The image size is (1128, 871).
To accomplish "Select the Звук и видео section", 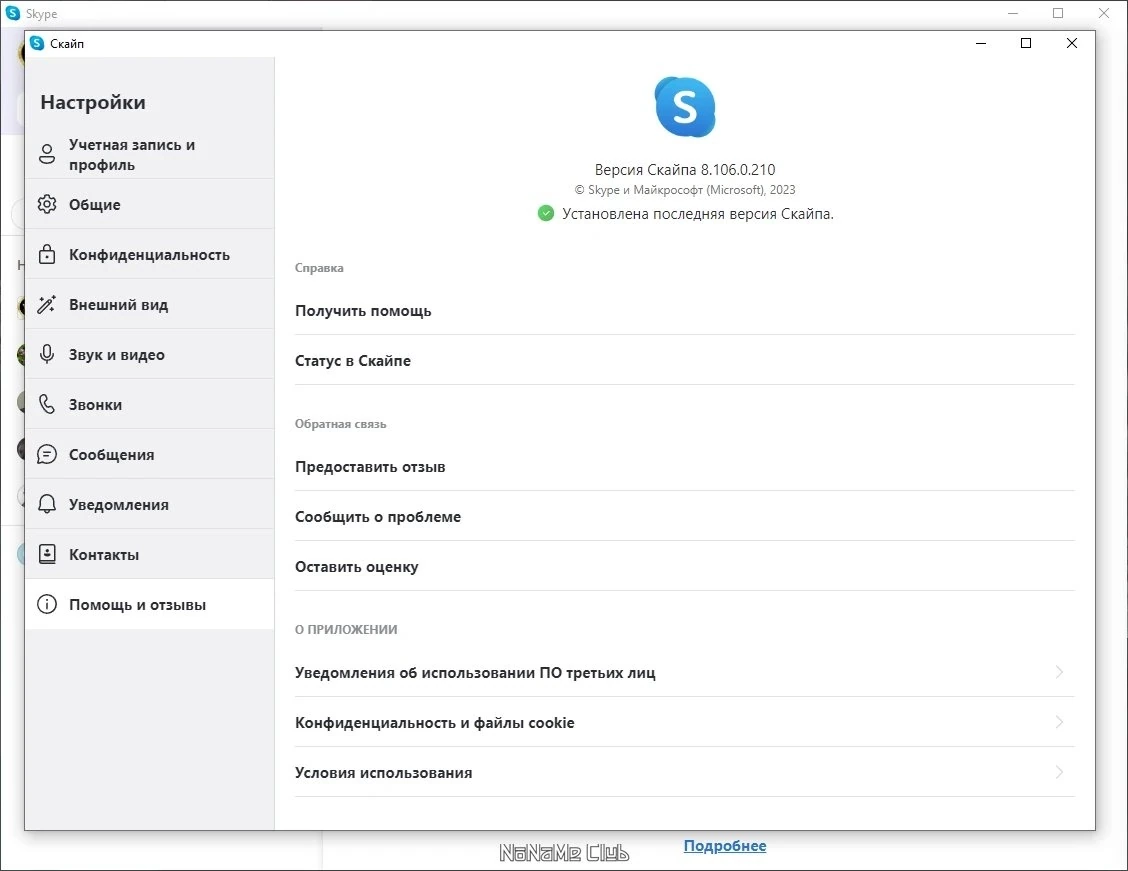I will tap(150, 354).
